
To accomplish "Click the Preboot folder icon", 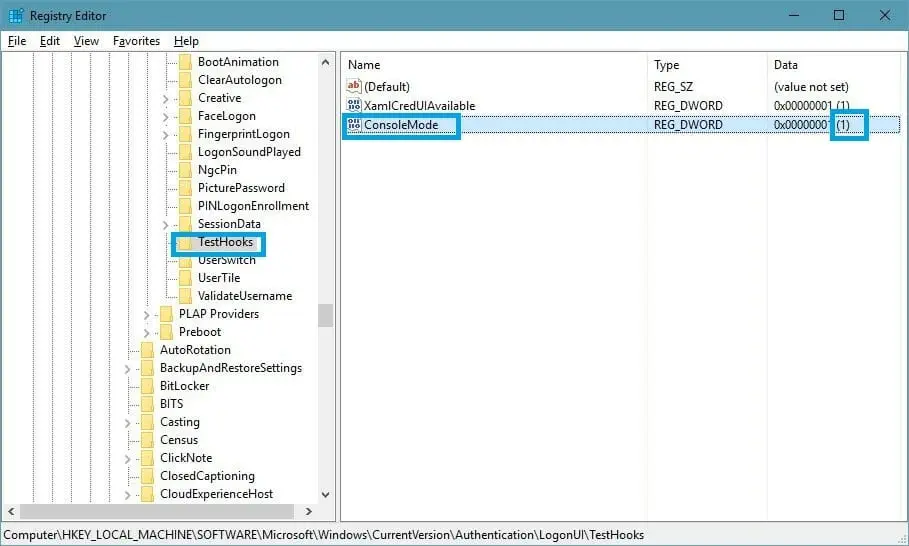I will click(166, 332).
